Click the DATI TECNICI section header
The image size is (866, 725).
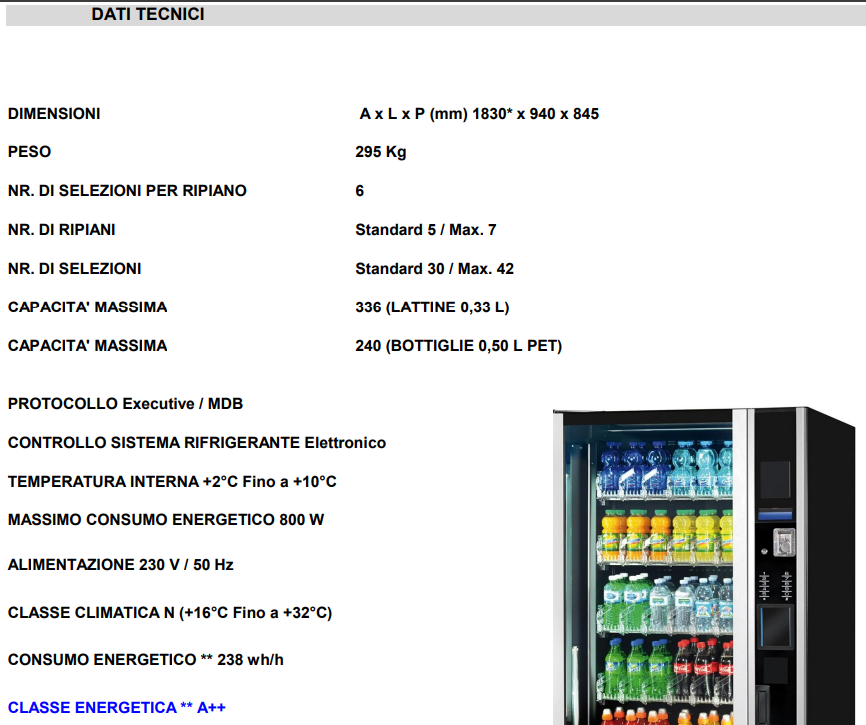pos(148,14)
